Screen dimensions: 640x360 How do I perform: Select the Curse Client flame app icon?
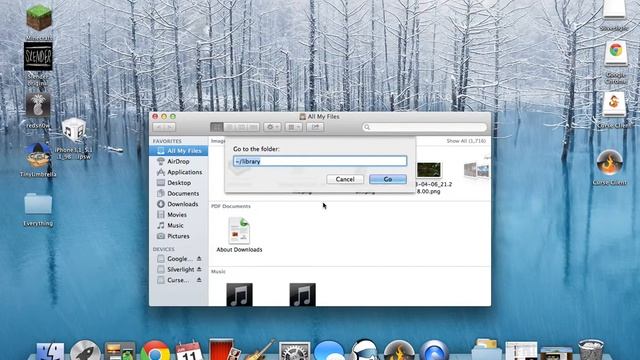pyautogui.click(x=609, y=162)
